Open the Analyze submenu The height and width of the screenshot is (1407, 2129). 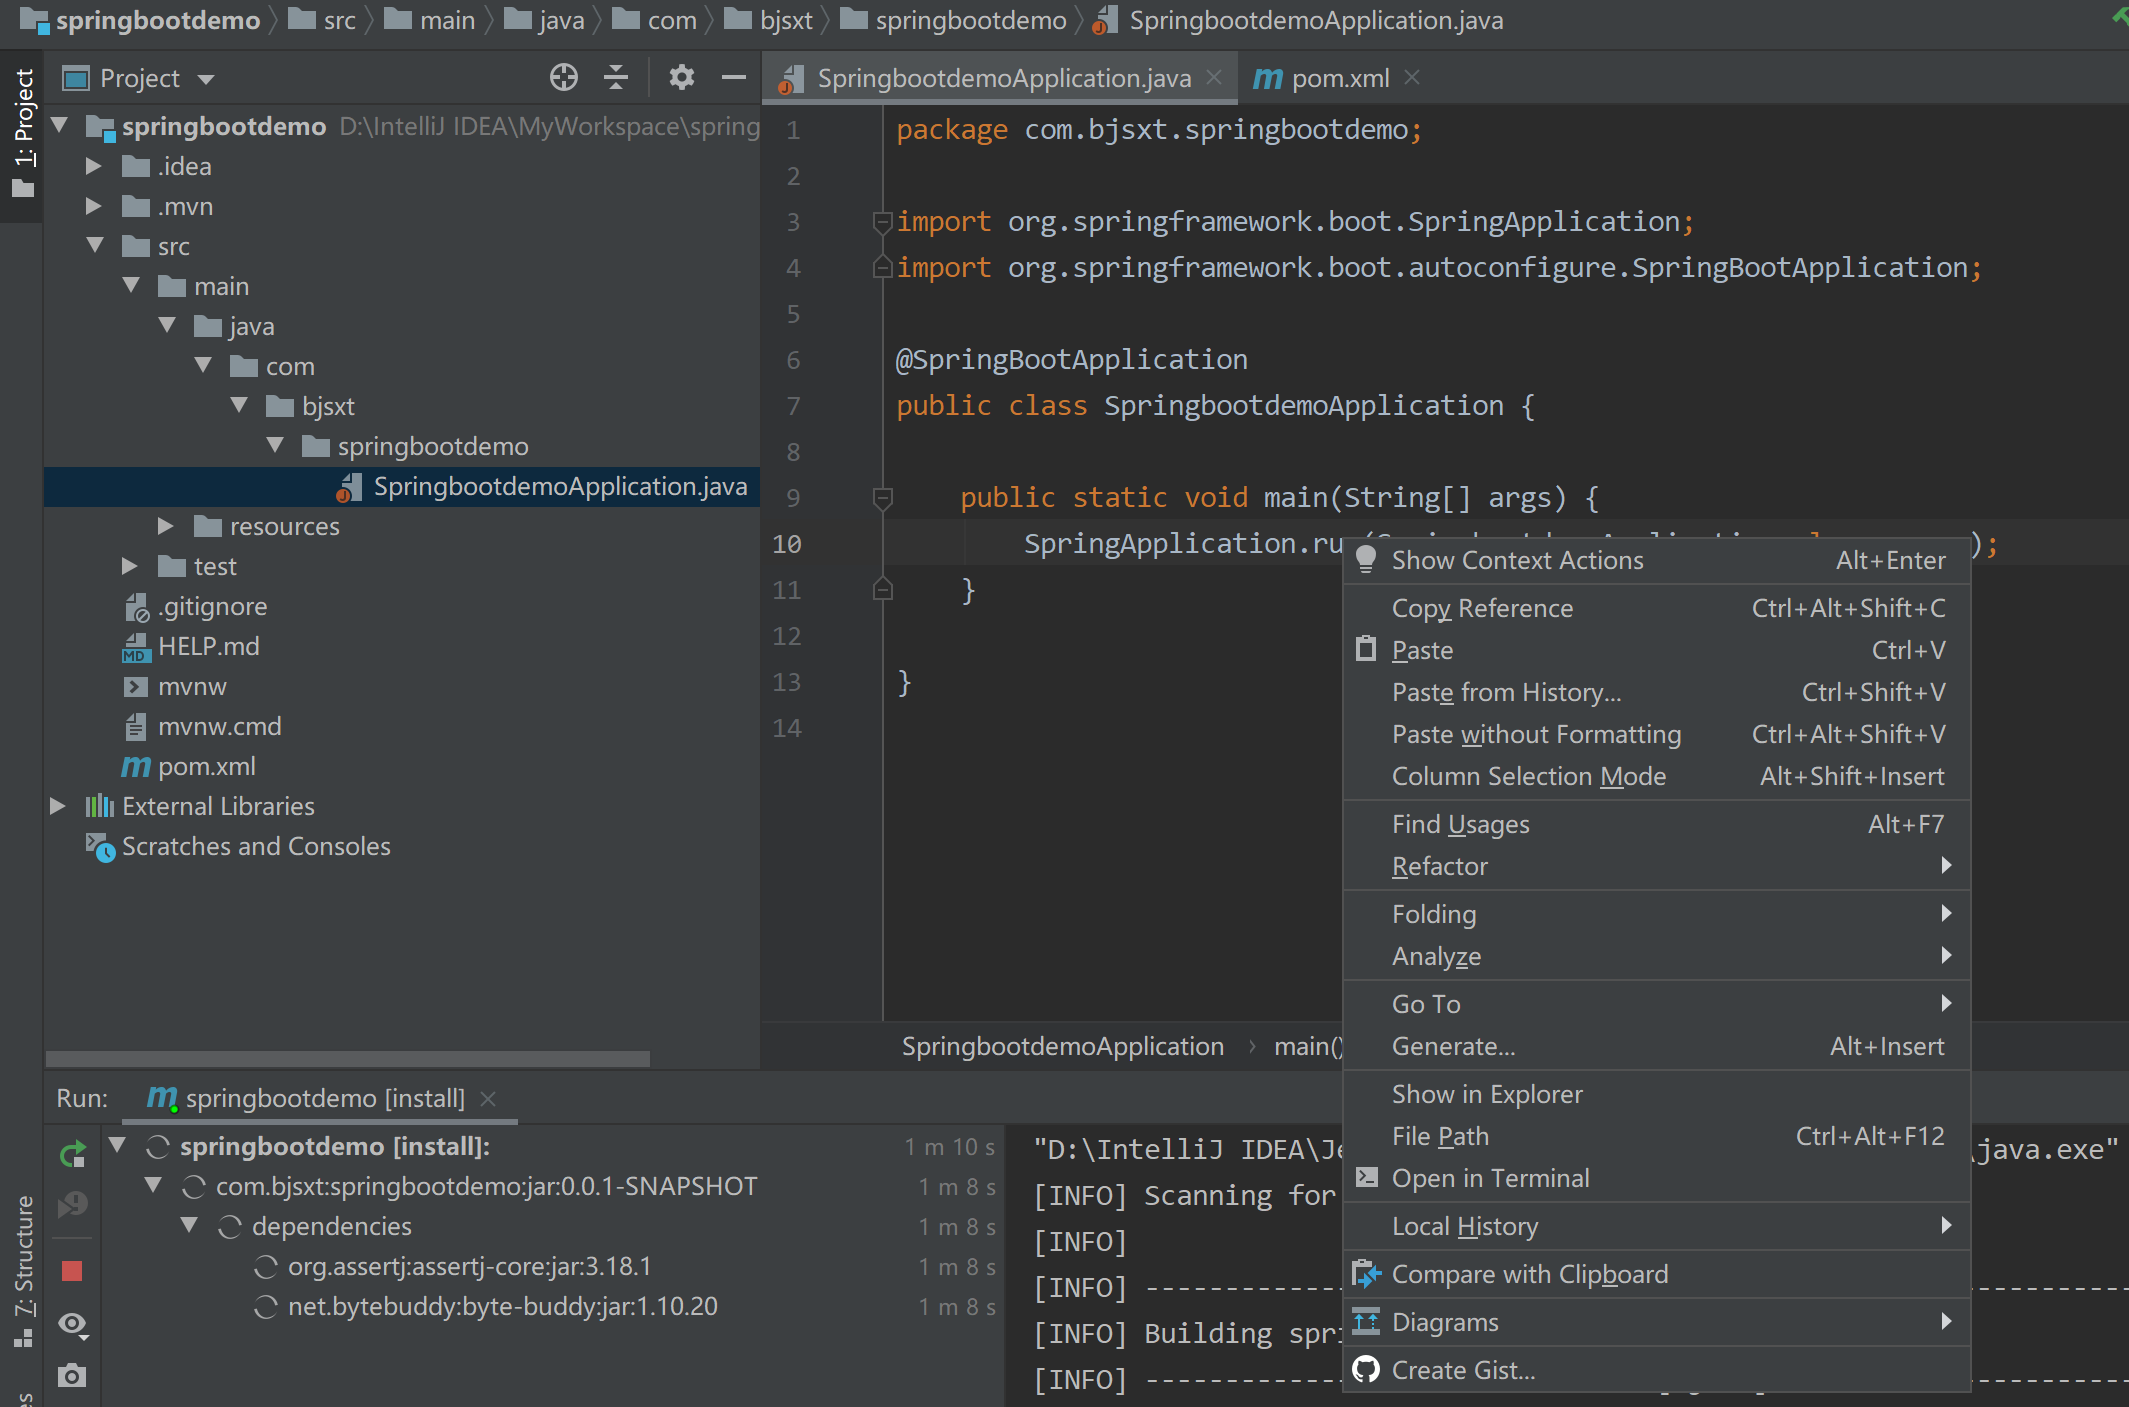click(1656, 956)
